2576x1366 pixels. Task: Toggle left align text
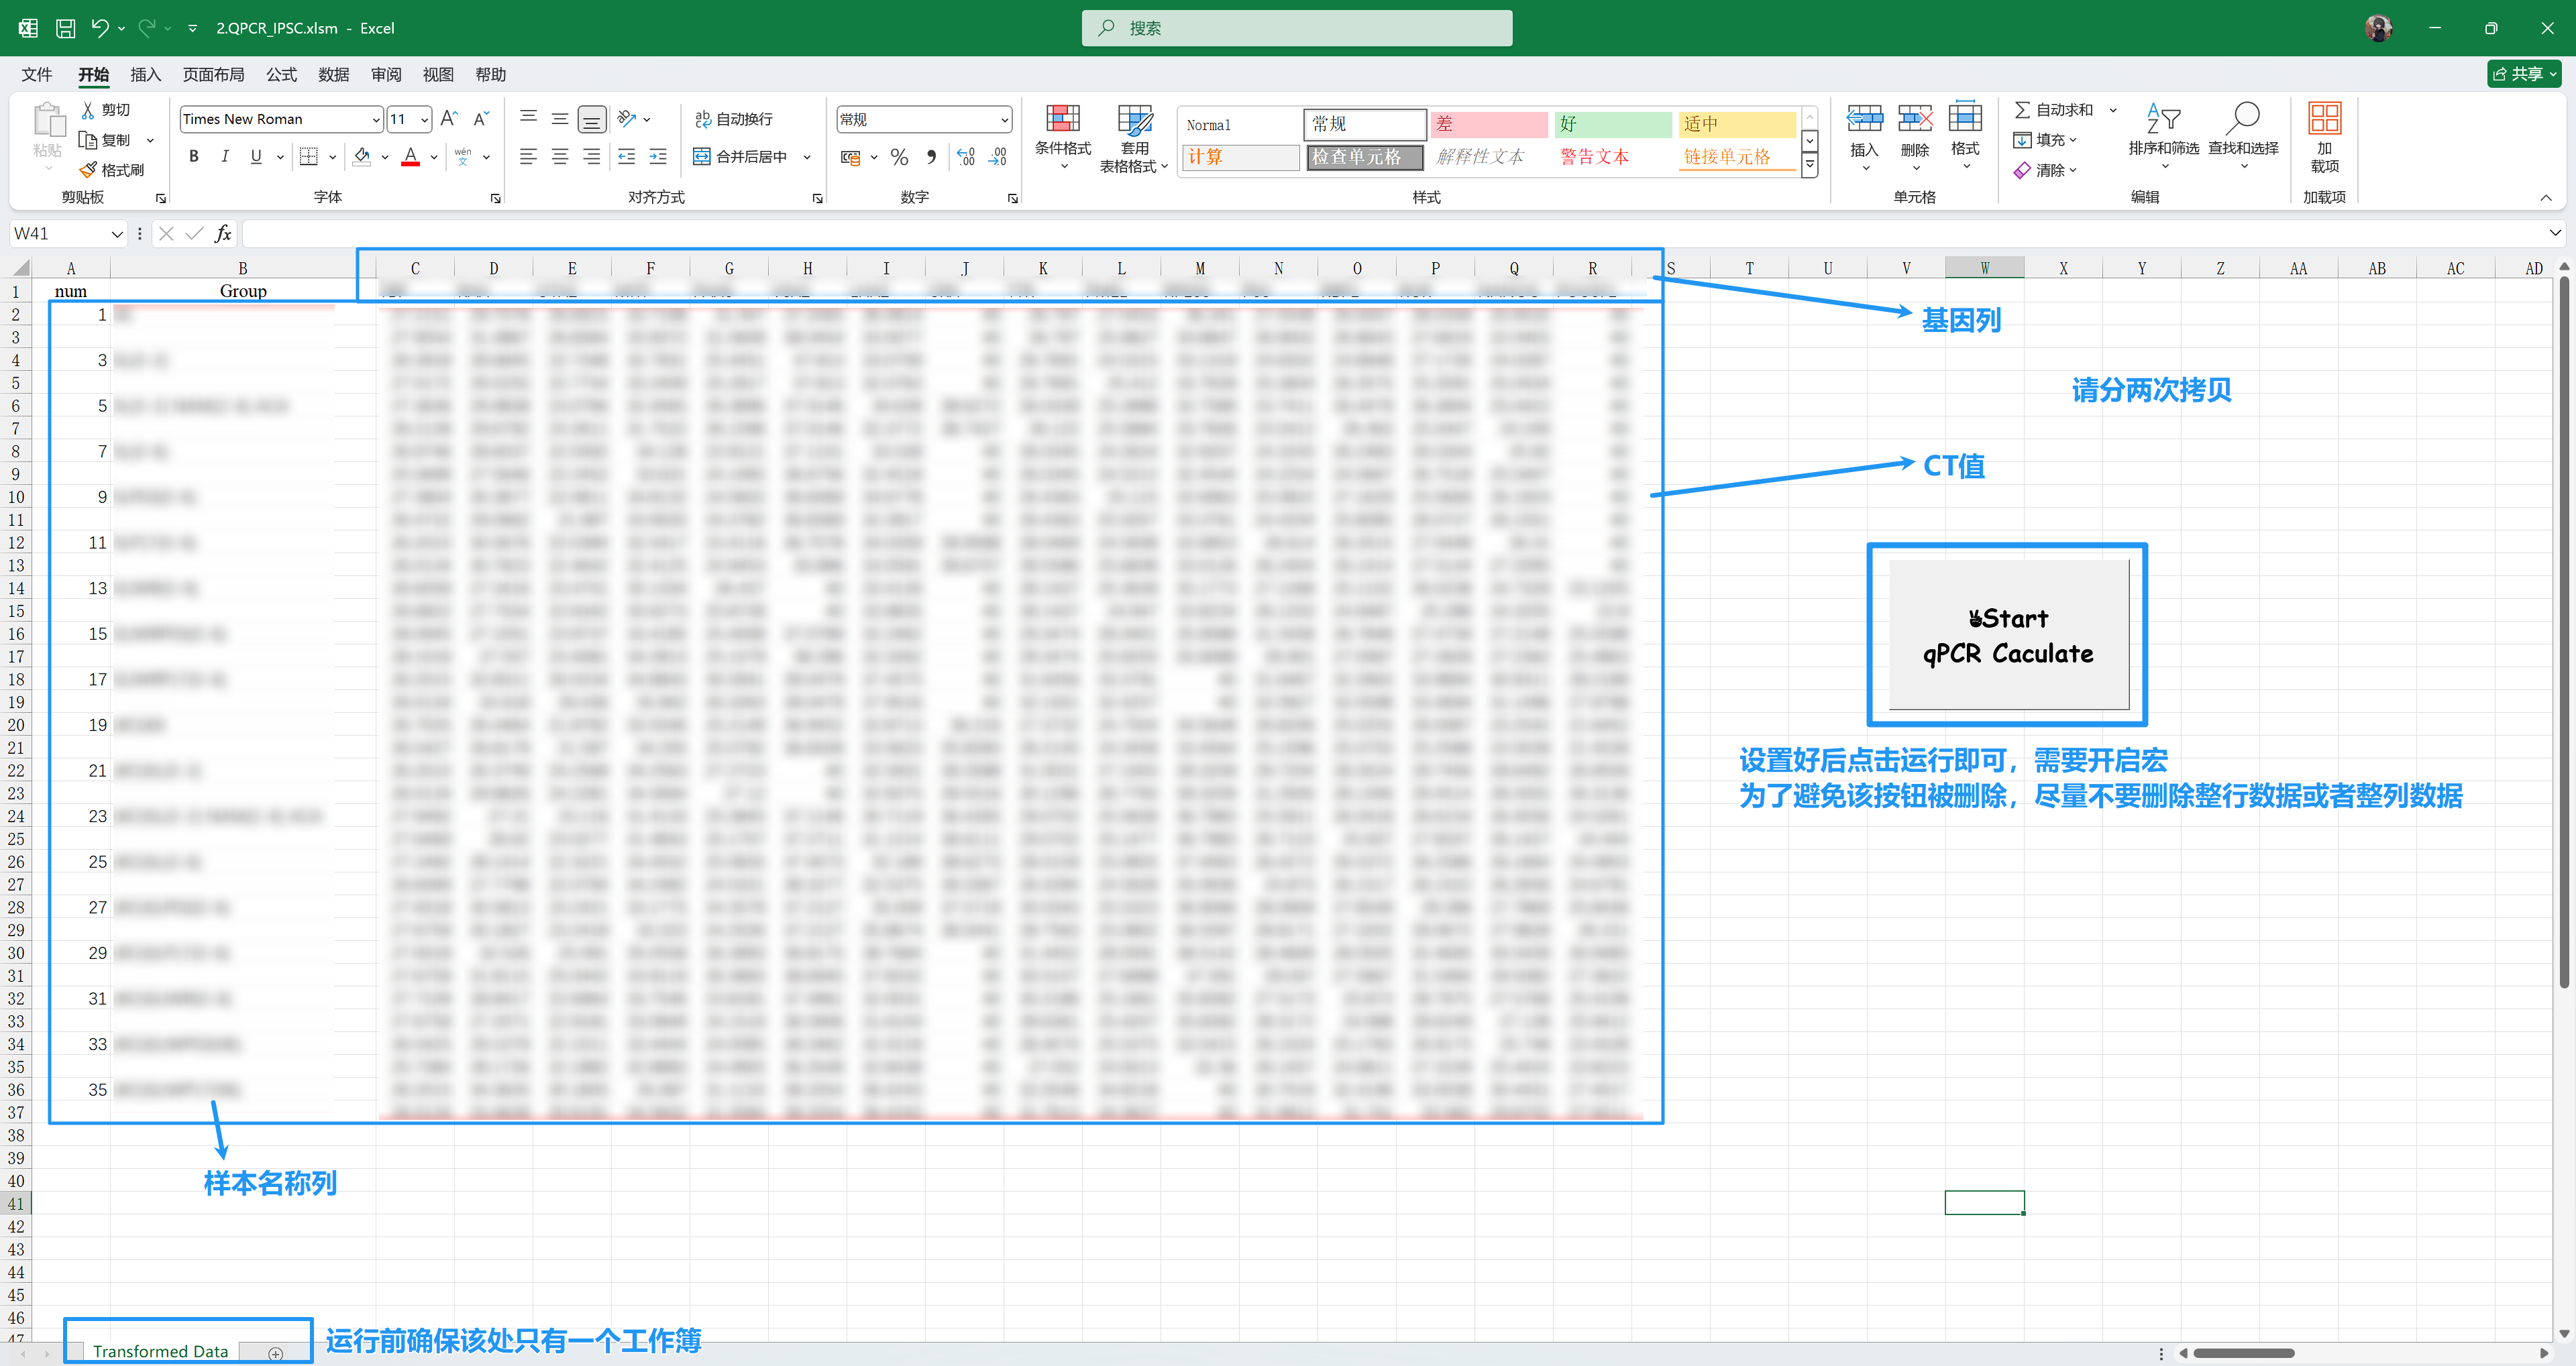click(x=528, y=156)
